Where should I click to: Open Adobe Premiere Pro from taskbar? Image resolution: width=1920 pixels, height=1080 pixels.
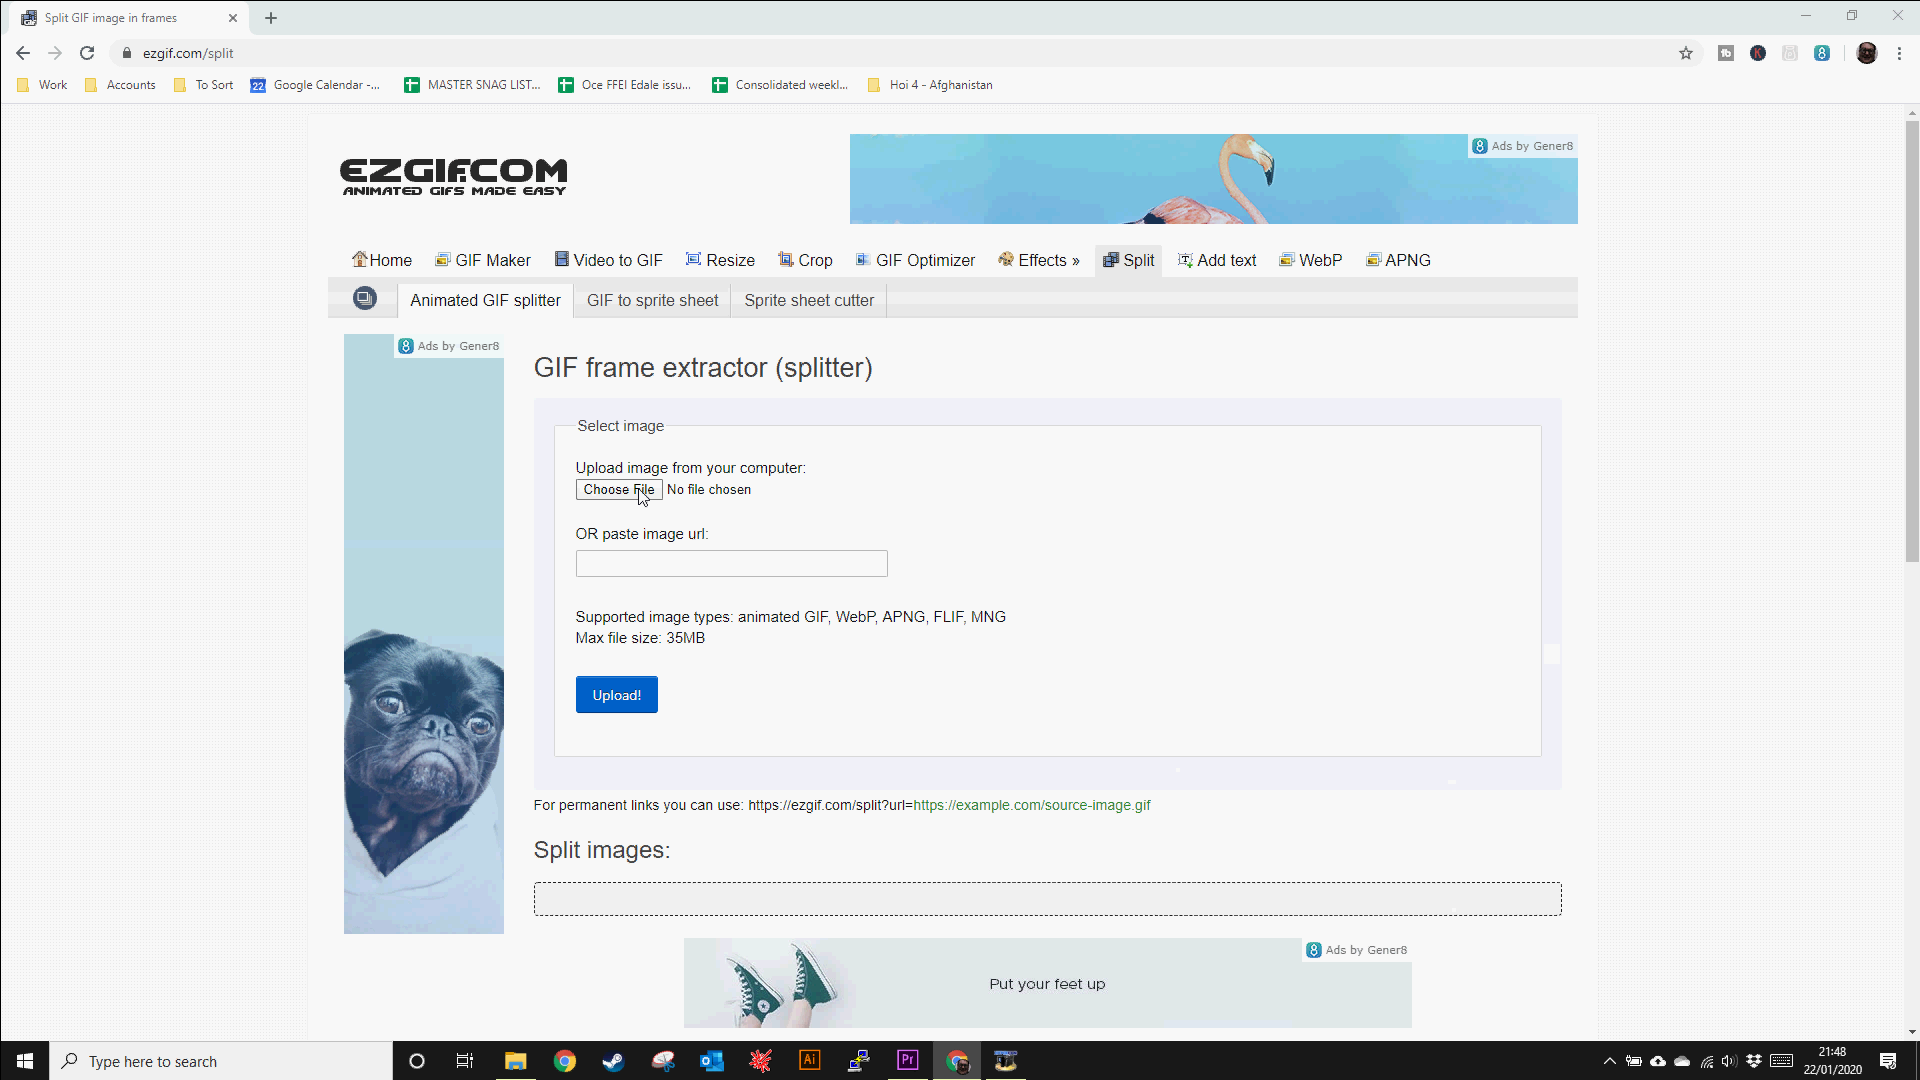908,1061
